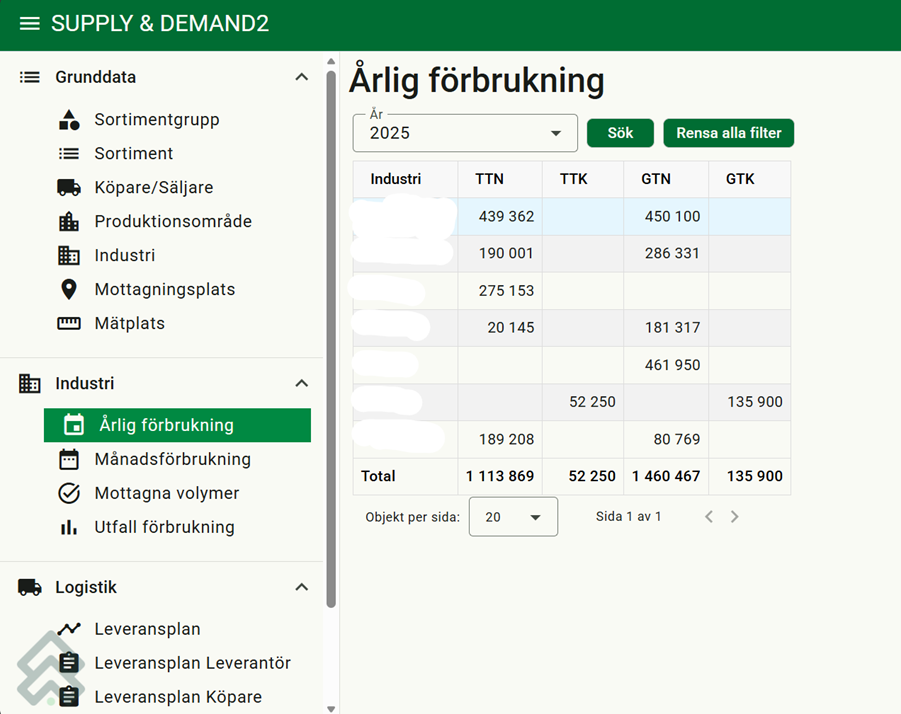
Task: Click the Leveransplan trend line icon
Action: click(x=69, y=630)
